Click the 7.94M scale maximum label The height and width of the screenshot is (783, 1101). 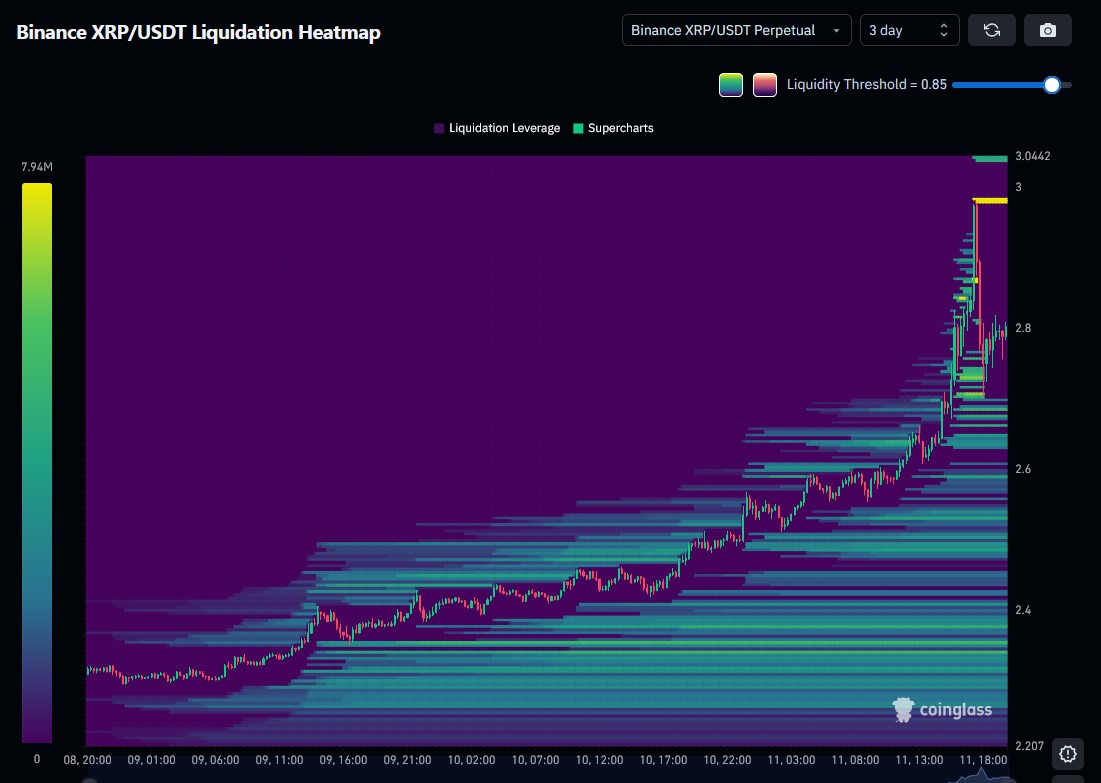37,166
